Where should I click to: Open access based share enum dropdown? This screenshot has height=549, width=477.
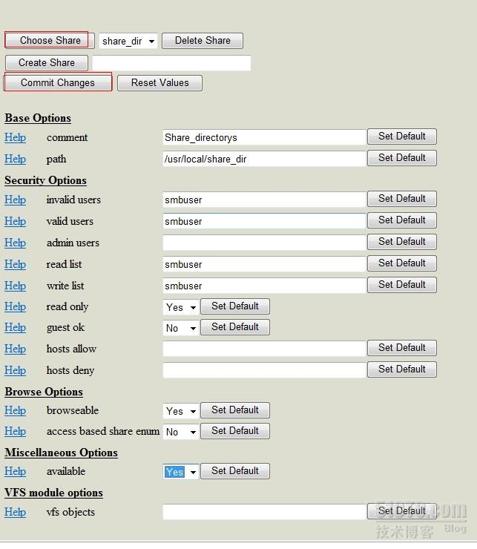pyautogui.click(x=181, y=432)
